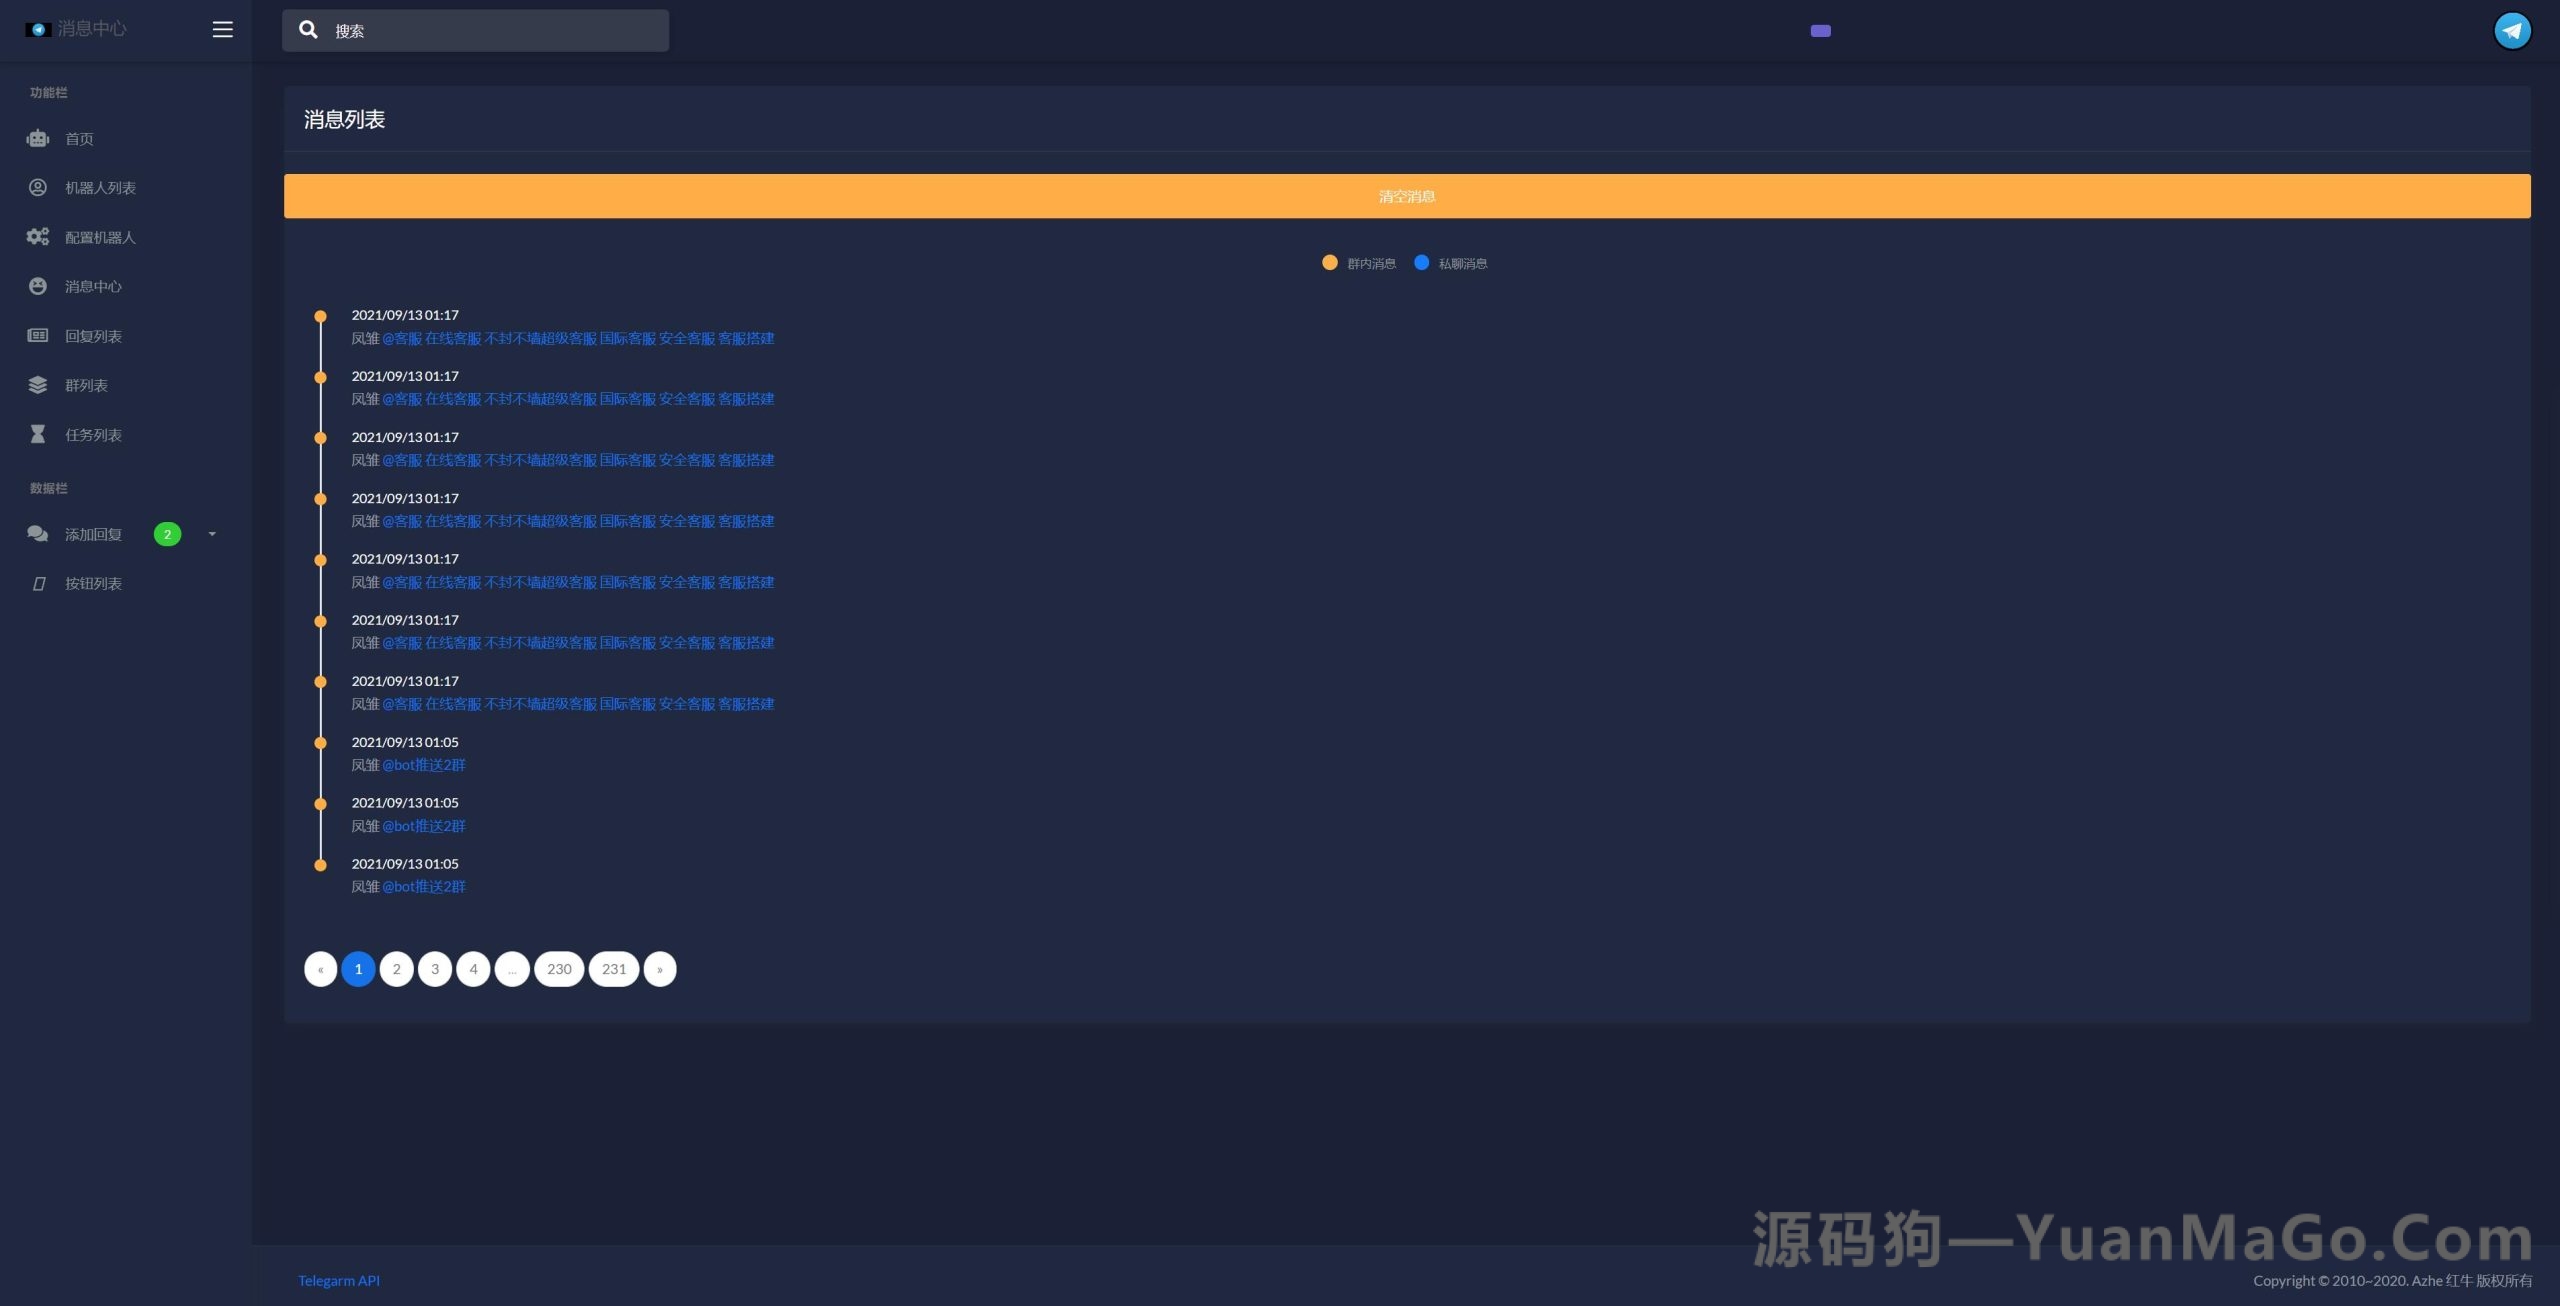Select the 首页 robot icon in sidebar
The height and width of the screenshot is (1306, 2560).
37,138
